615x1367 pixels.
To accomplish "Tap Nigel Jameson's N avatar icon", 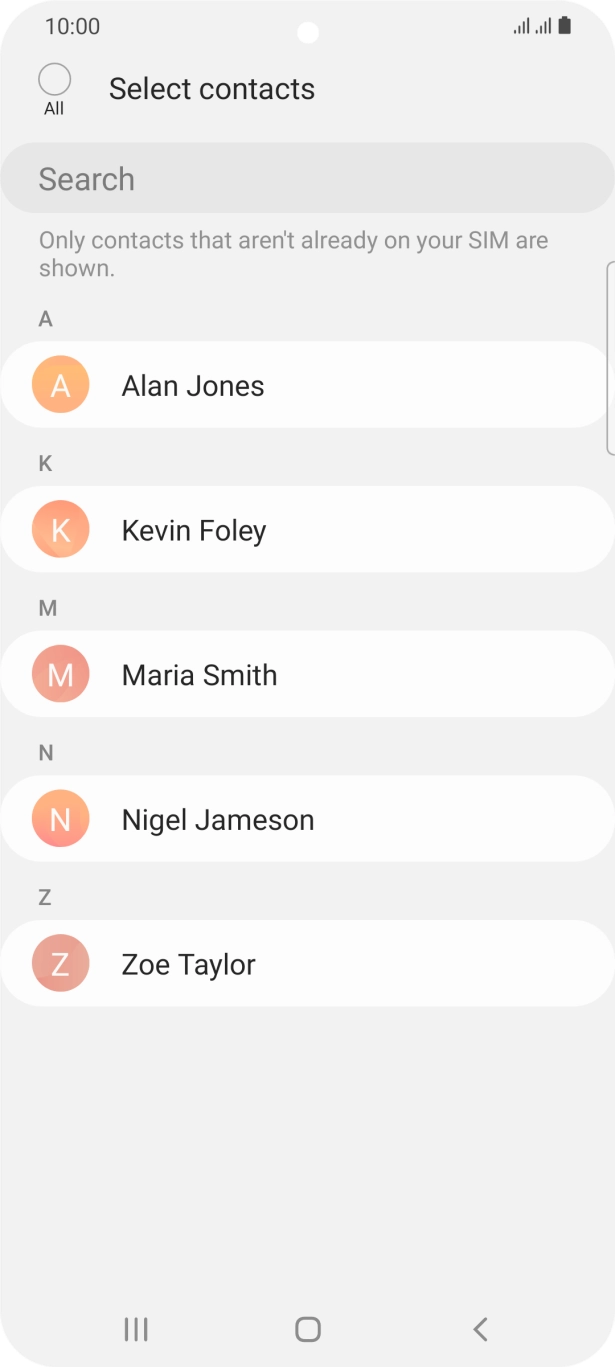I will [x=60, y=820].
